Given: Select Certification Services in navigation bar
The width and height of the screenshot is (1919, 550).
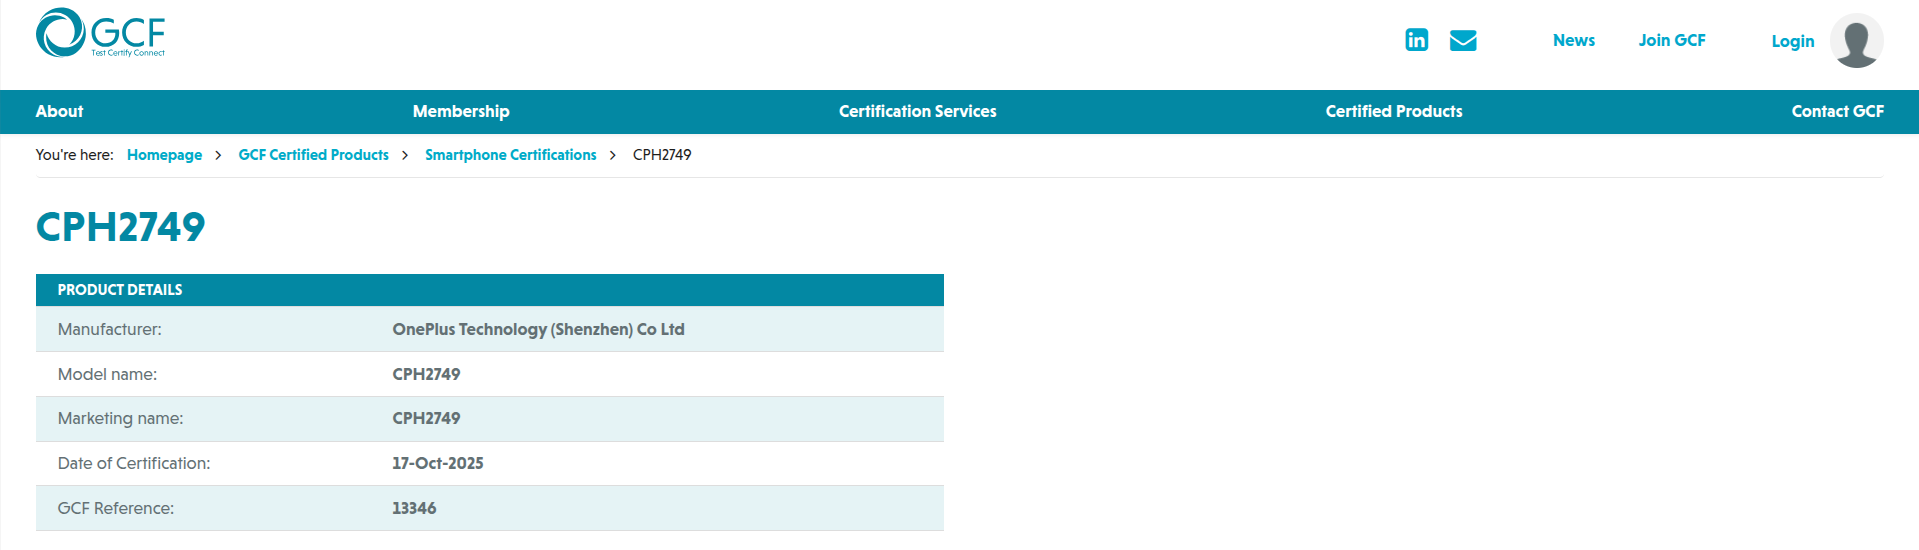Looking at the screenshot, I should (917, 111).
